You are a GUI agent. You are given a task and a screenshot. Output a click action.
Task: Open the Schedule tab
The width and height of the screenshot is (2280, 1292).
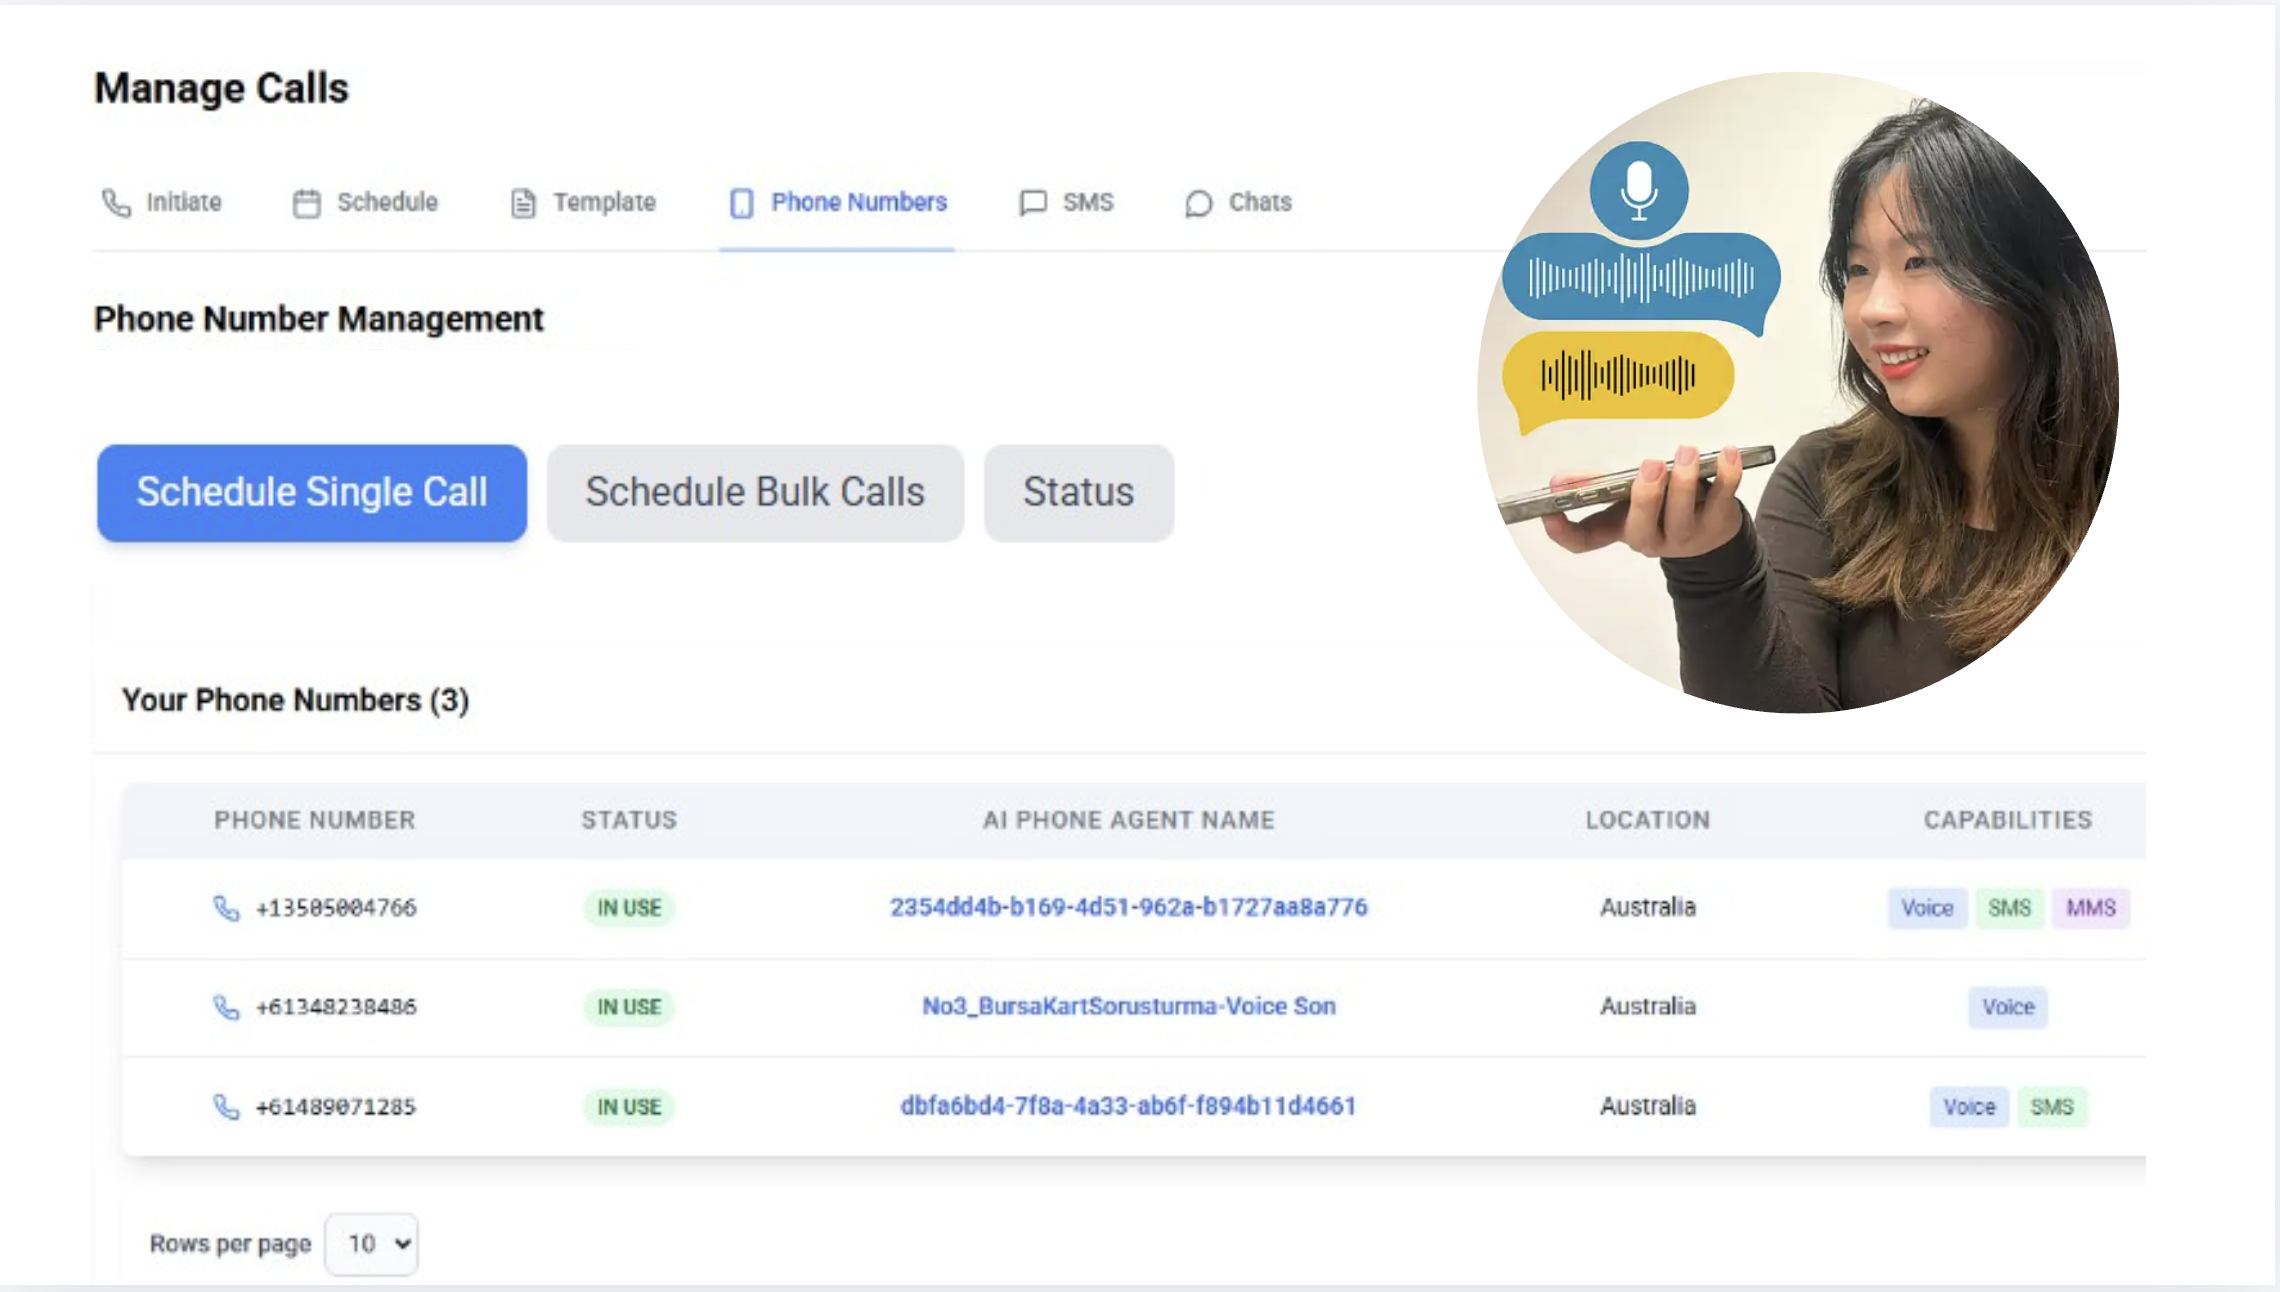click(x=386, y=203)
